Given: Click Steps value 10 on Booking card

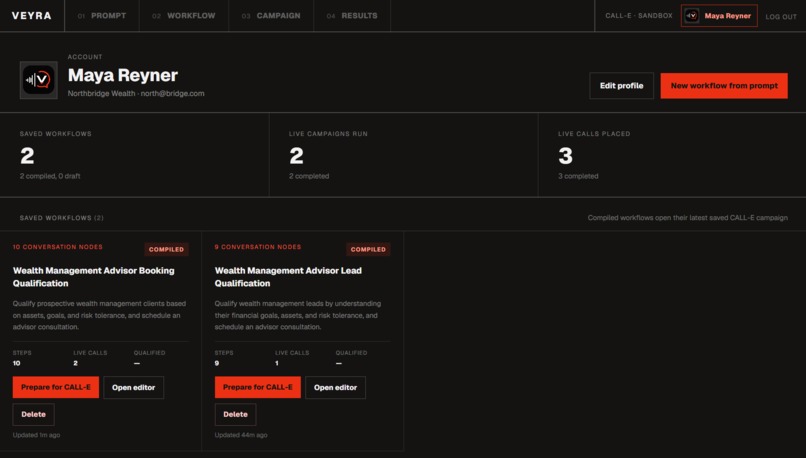Looking at the screenshot, I should pyautogui.click(x=16, y=363).
